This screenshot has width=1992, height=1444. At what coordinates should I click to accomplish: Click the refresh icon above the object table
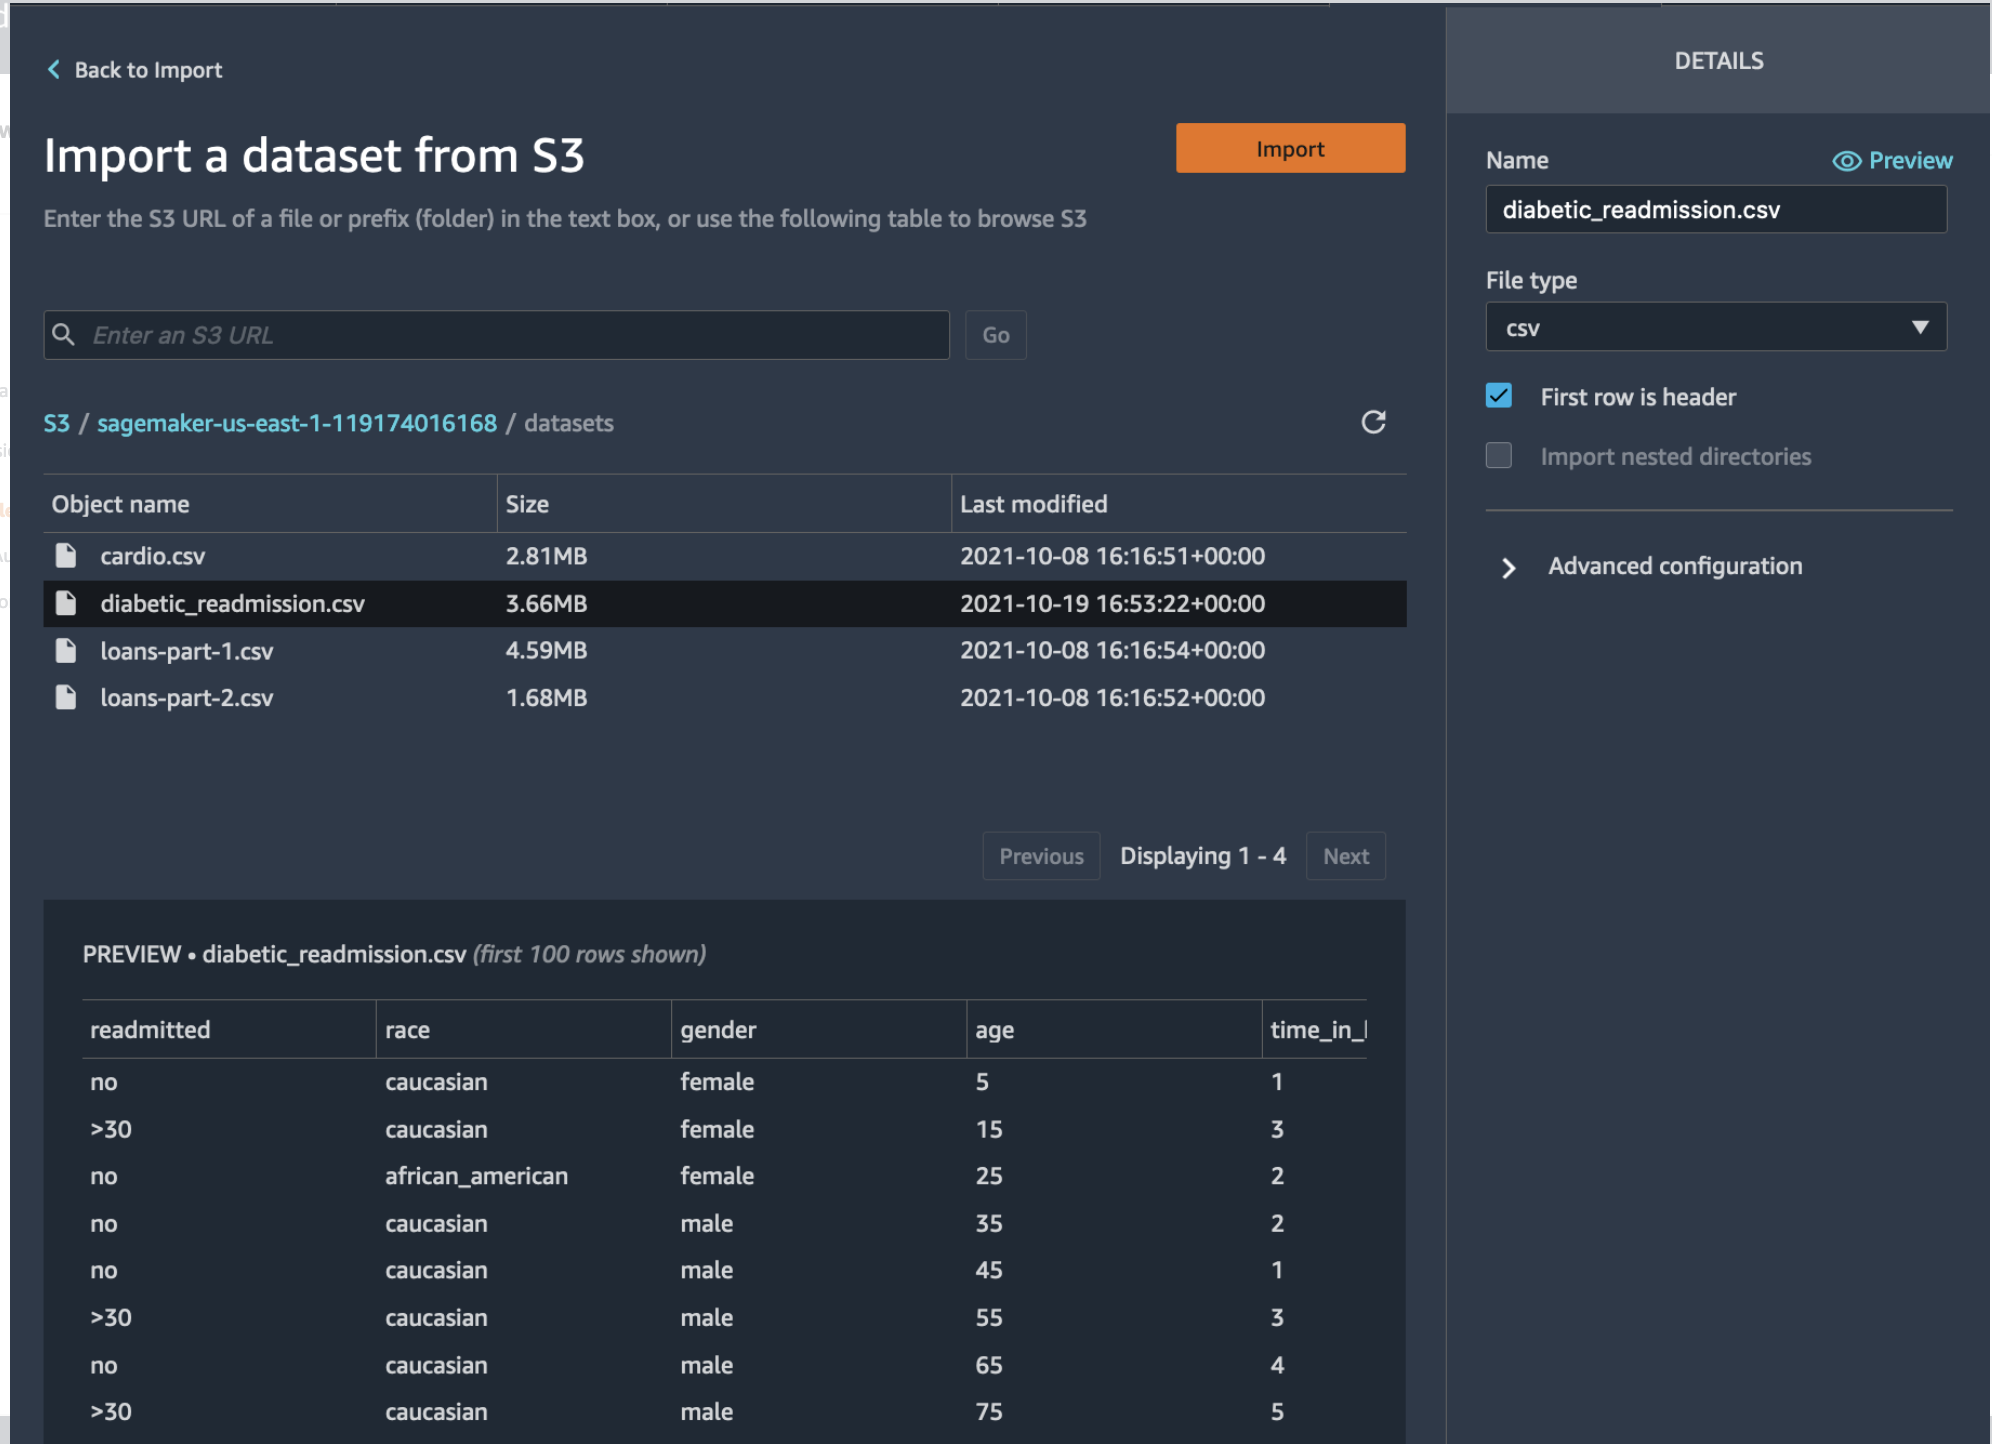(x=1373, y=422)
